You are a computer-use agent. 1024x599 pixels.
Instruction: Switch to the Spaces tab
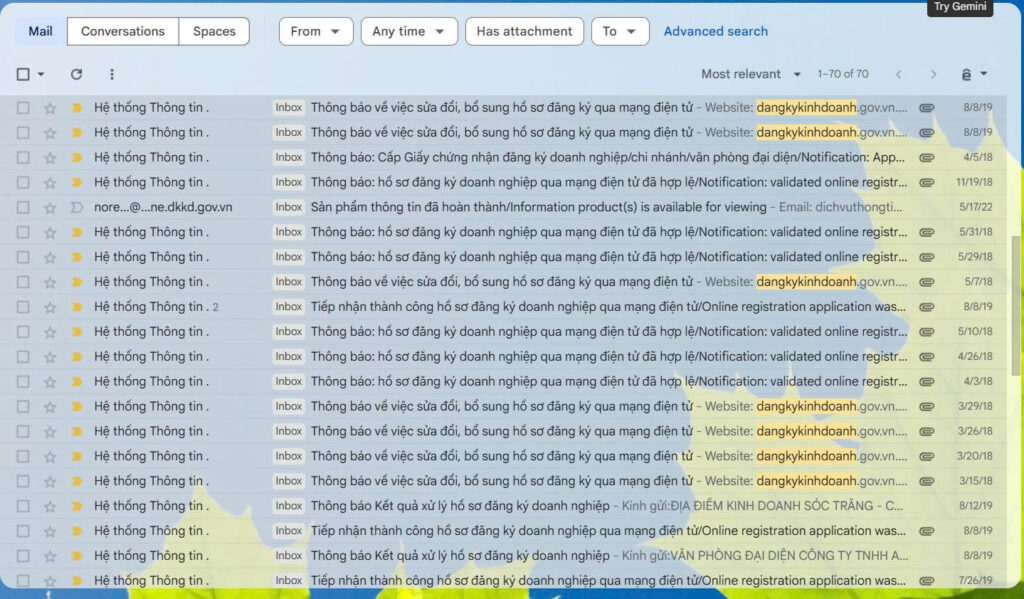pyautogui.click(x=214, y=31)
